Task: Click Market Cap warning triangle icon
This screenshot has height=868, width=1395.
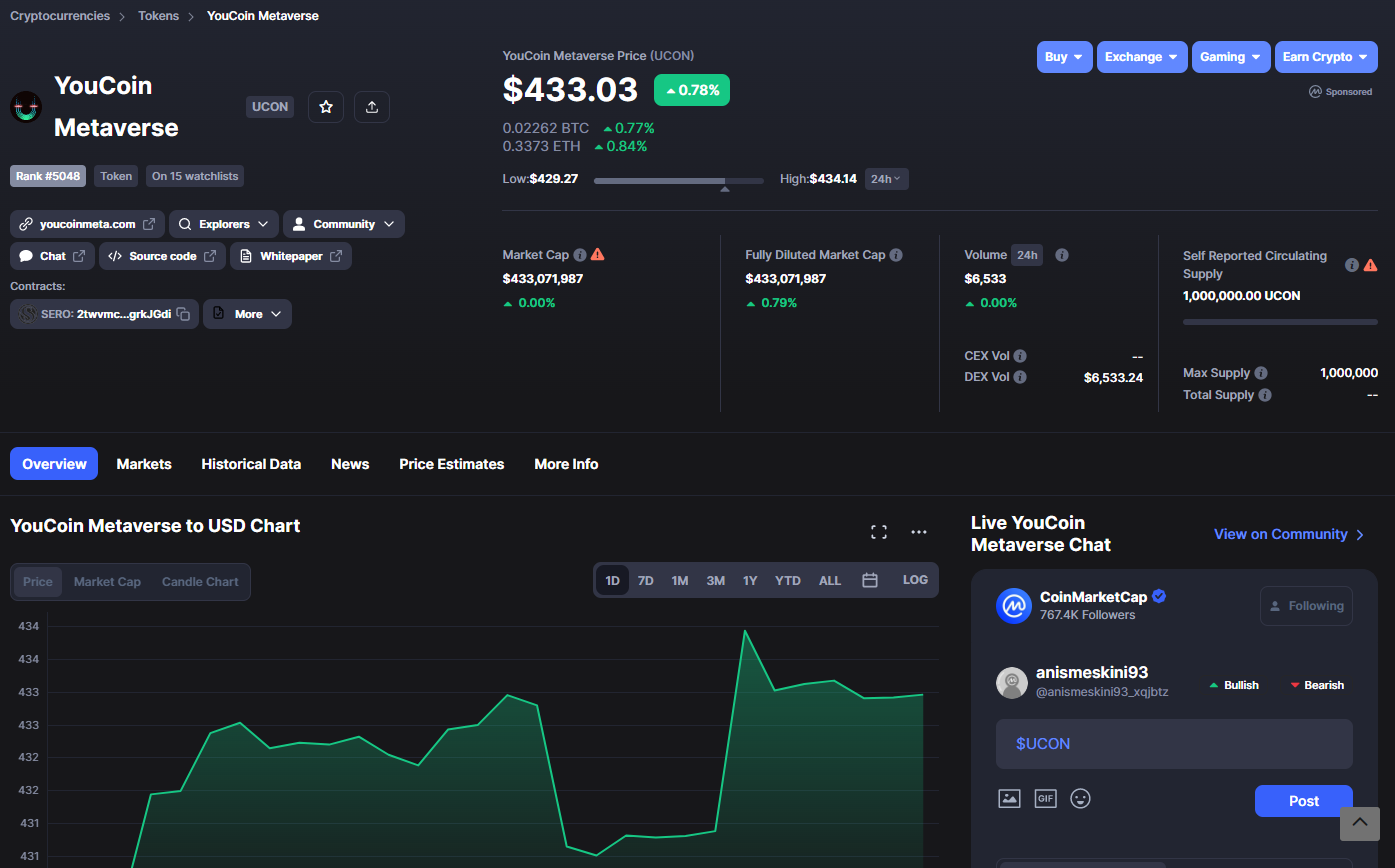Action: pyautogui.click(x=597, y=254)
